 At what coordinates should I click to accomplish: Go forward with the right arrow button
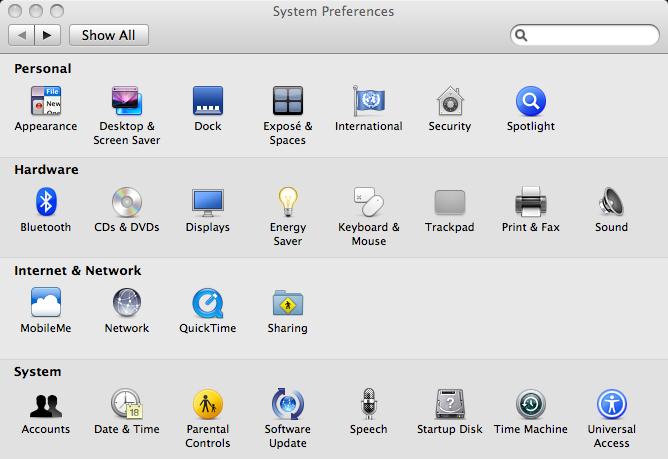(47, 35)
